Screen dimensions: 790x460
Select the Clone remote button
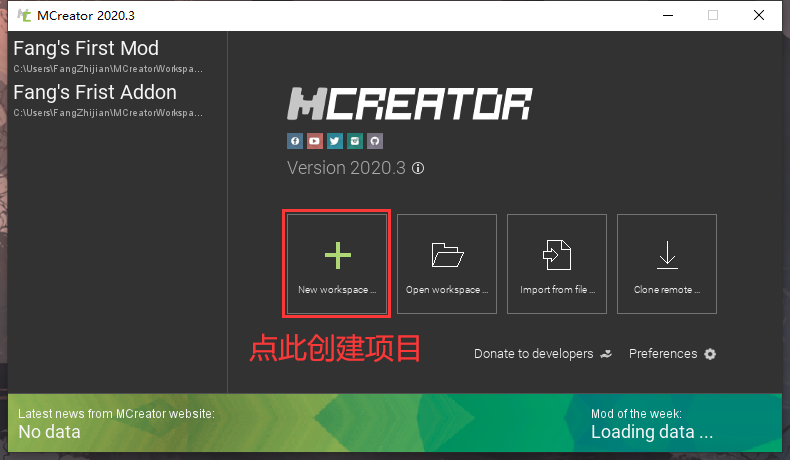pyautogui.click(x=667, y=264)
